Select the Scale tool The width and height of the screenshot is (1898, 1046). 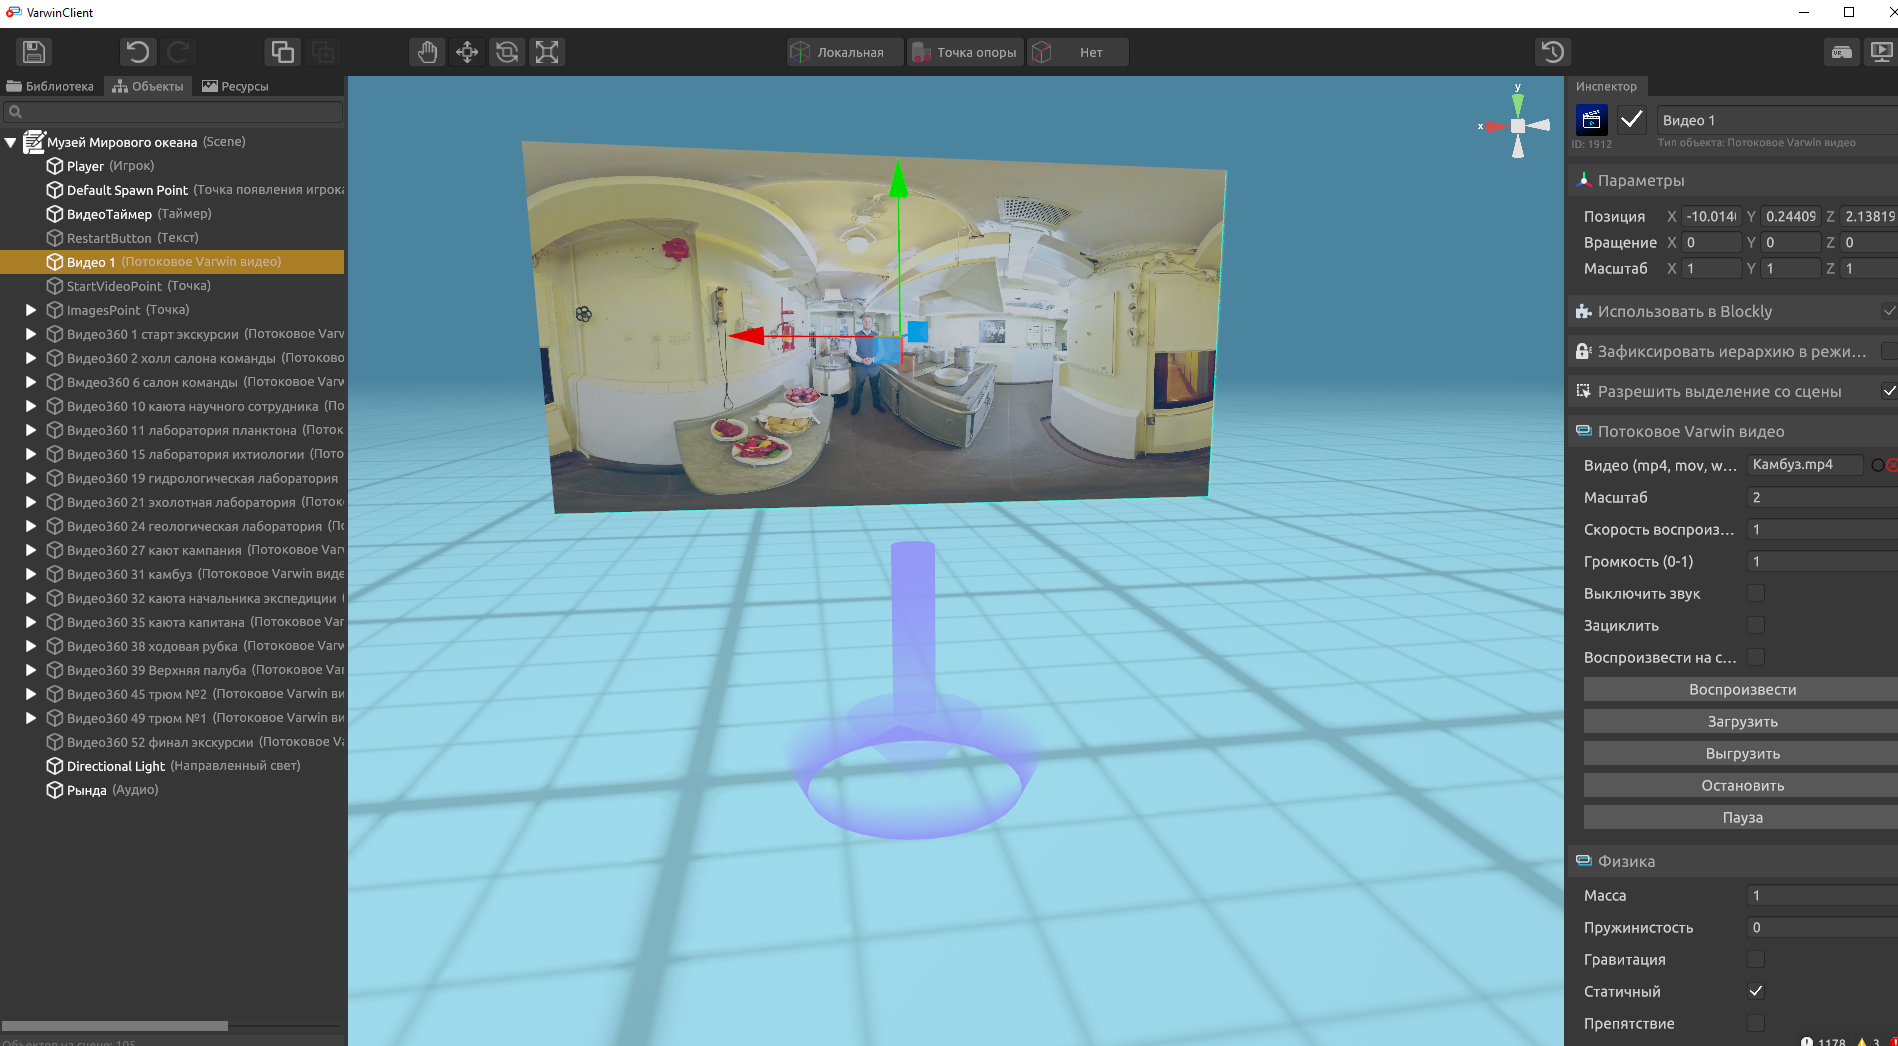pyautogui.click(x=547, y=52)
